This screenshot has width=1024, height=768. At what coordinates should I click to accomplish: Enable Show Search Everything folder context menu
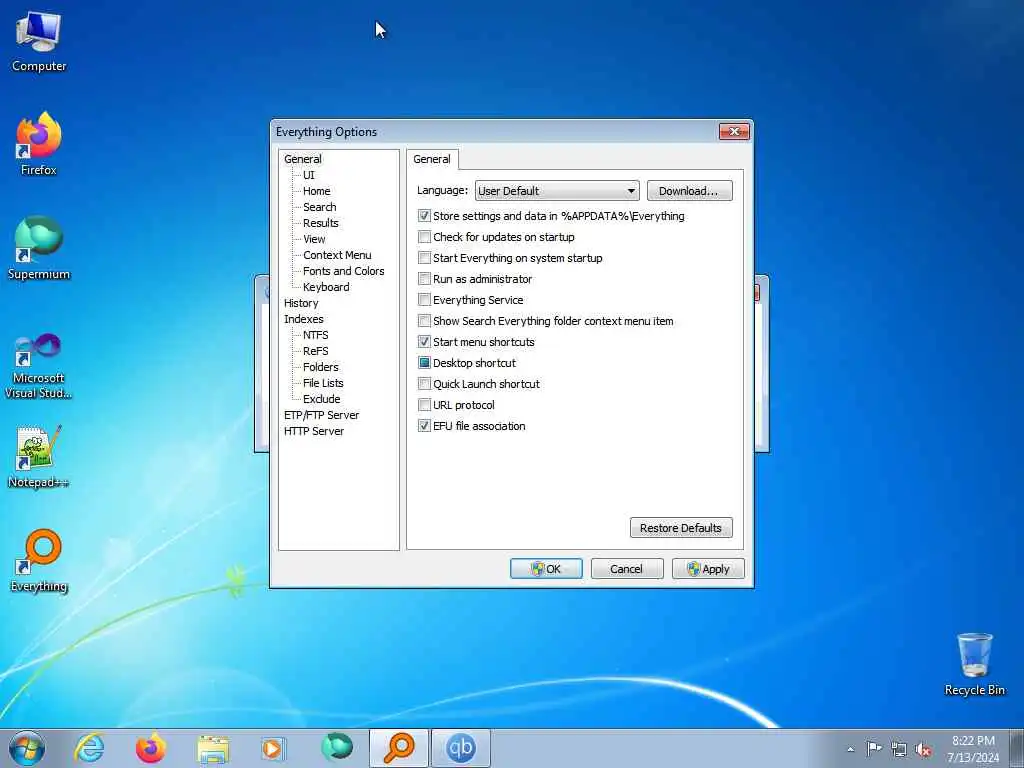click(424, 321)
